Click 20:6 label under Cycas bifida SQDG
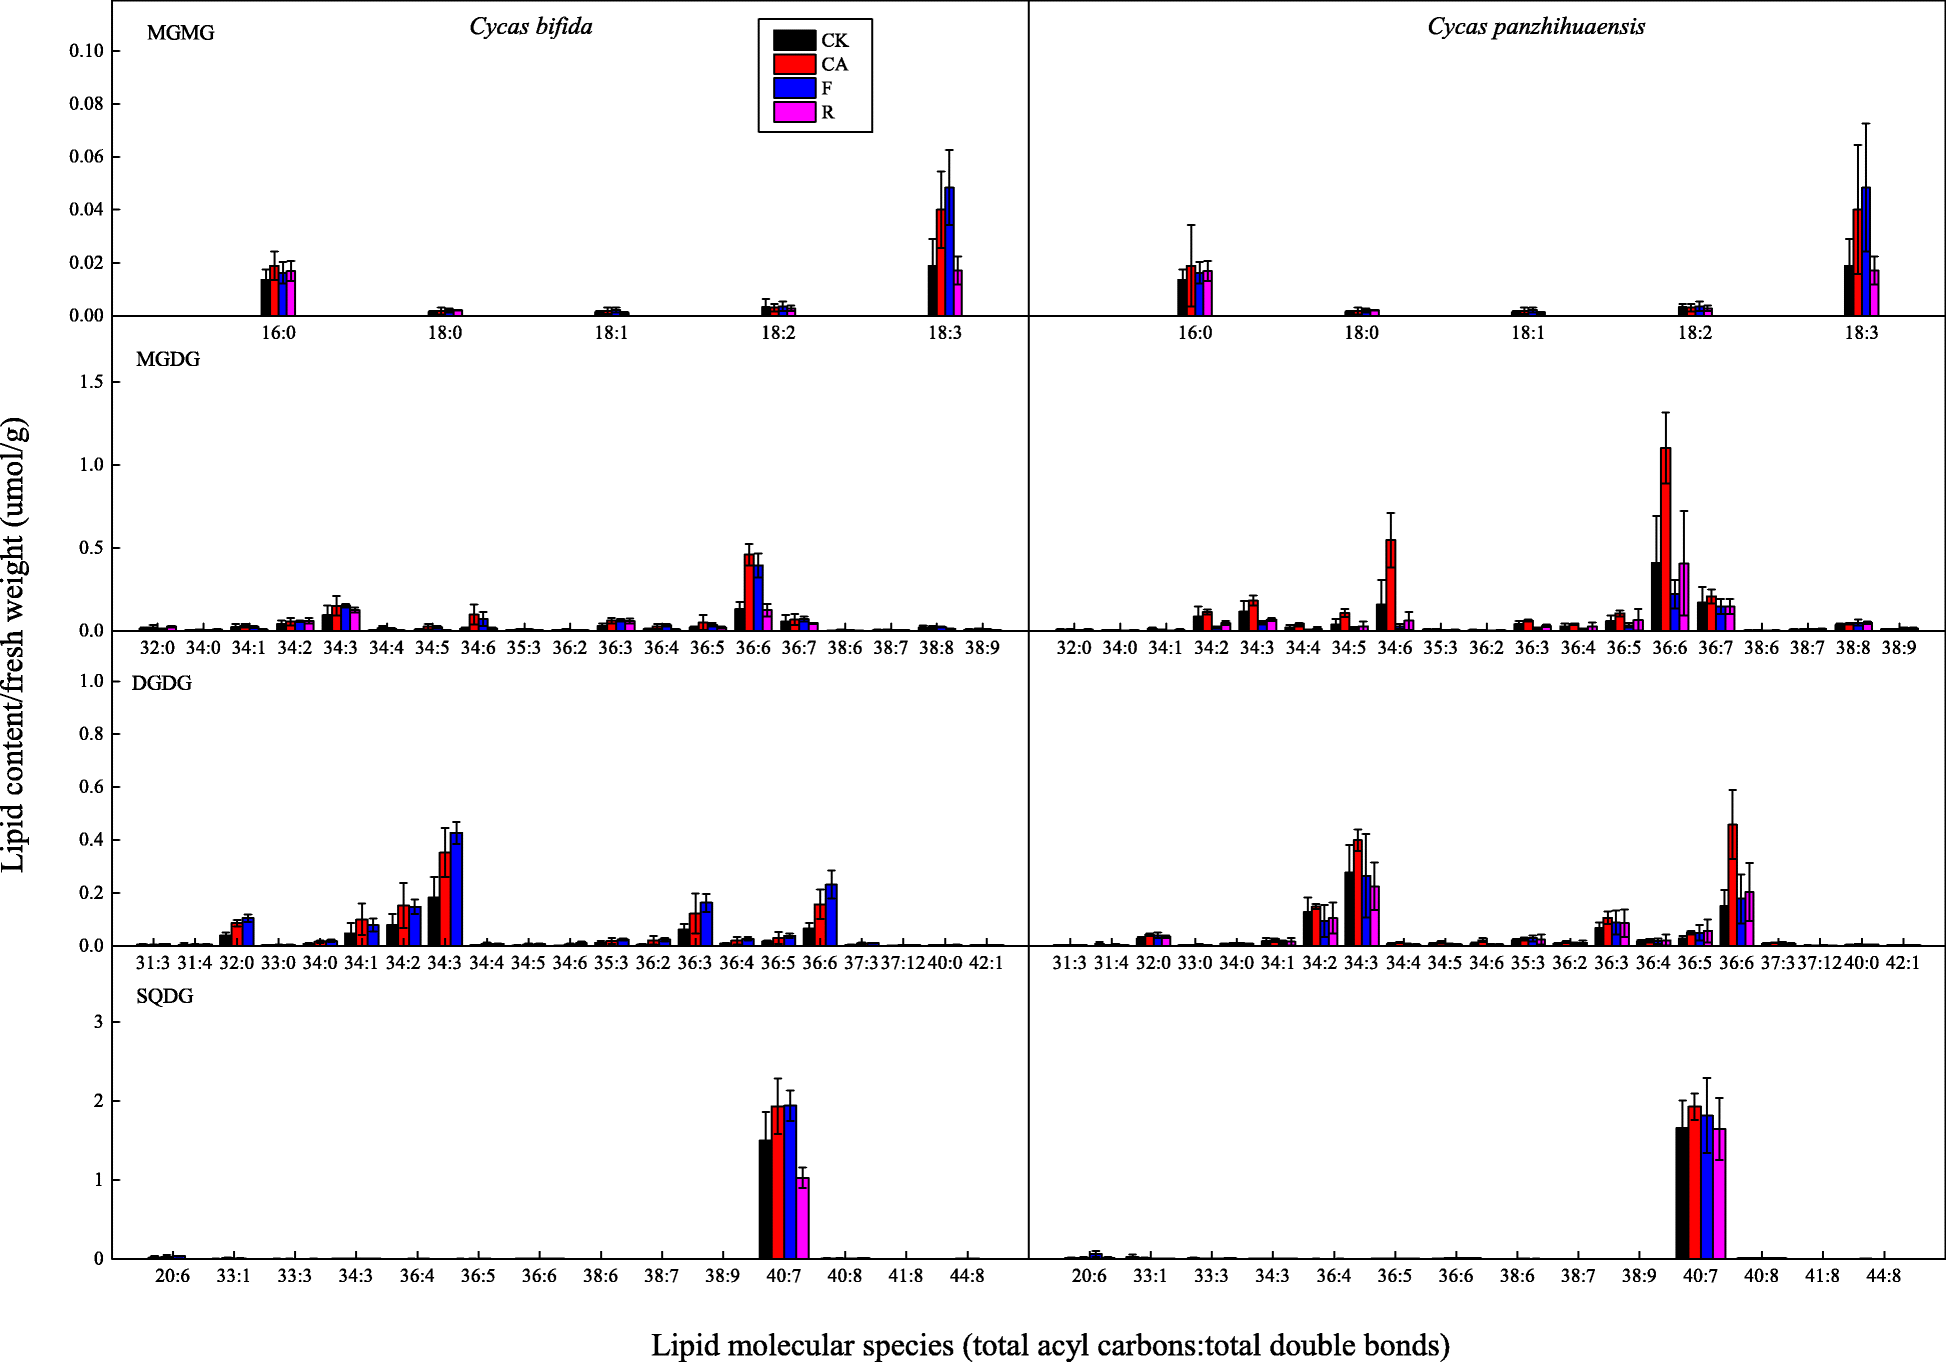1946x1362 pixels. 172,1276
